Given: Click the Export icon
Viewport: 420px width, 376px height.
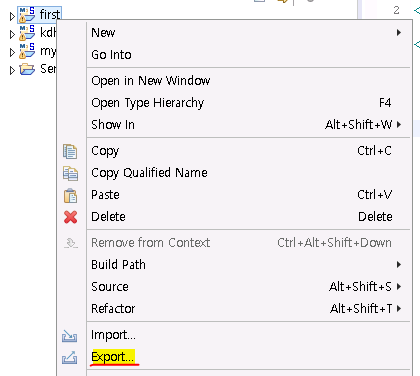Looking at the screenshot, I should click(x=69, y=358).
